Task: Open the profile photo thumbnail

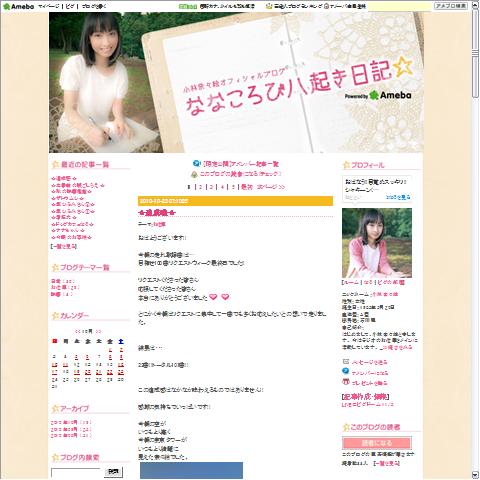Action: click(377, 243)
